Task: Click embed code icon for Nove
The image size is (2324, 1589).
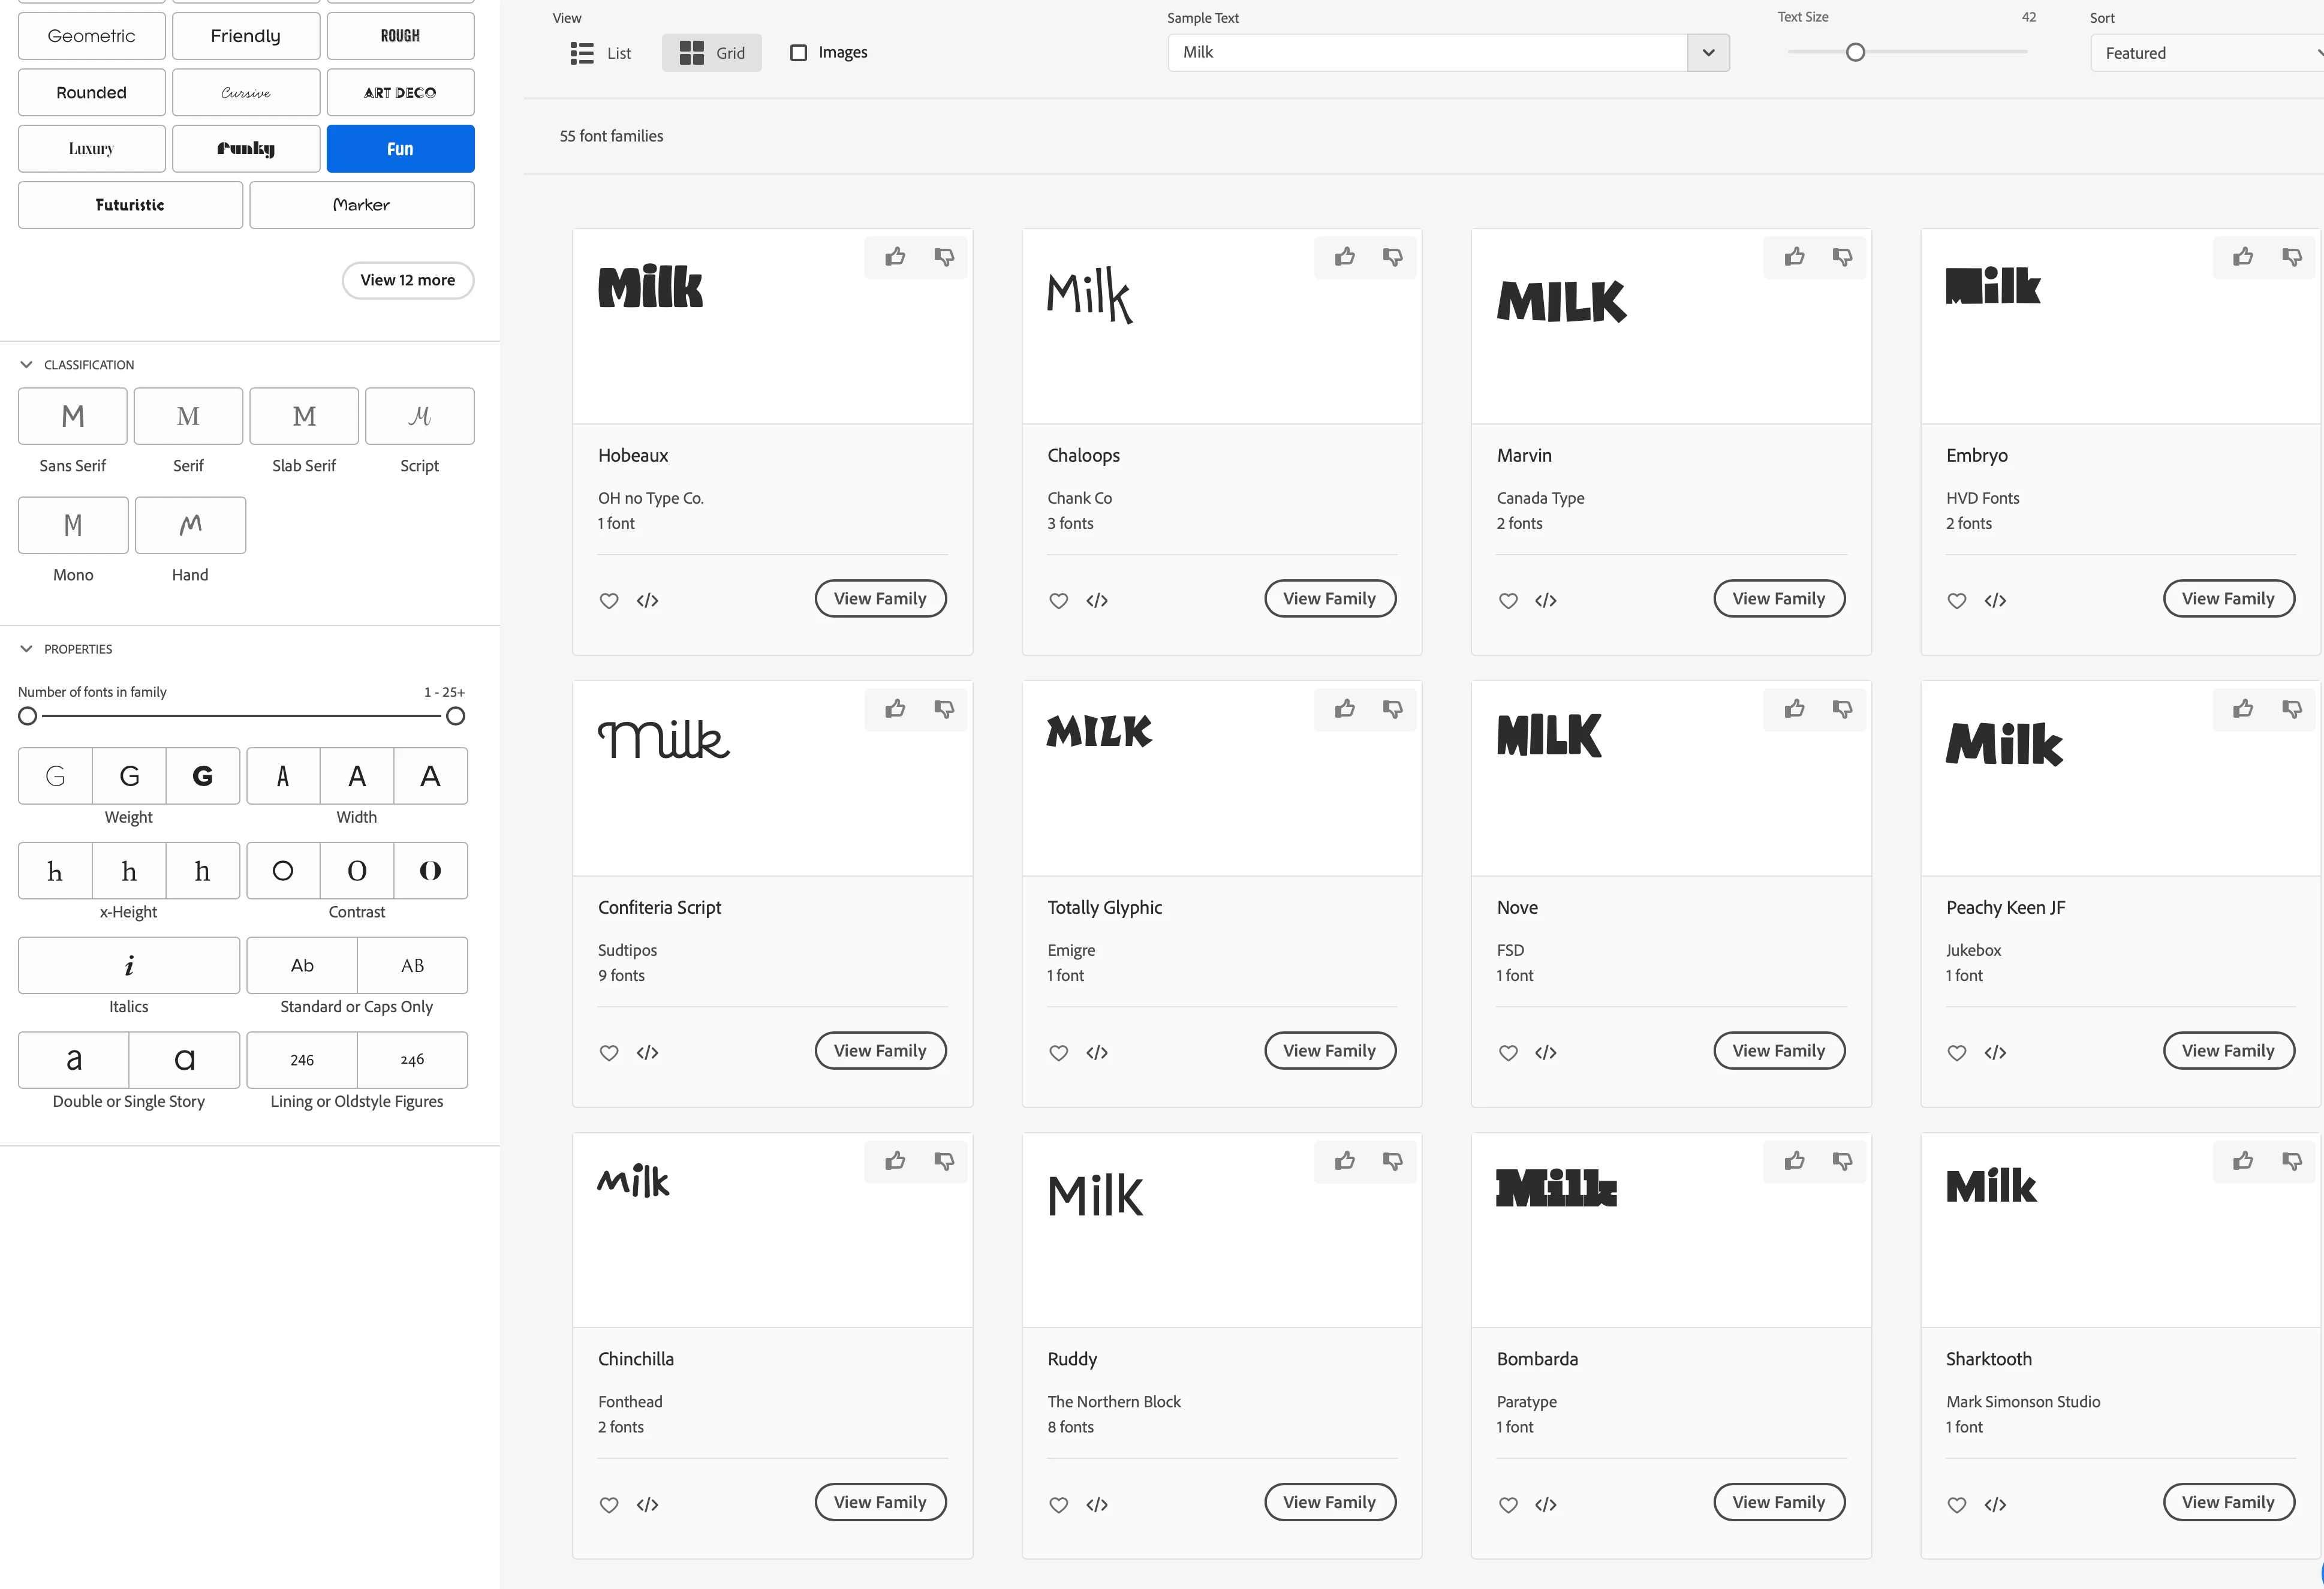Action: (x=1546, y=1052)
